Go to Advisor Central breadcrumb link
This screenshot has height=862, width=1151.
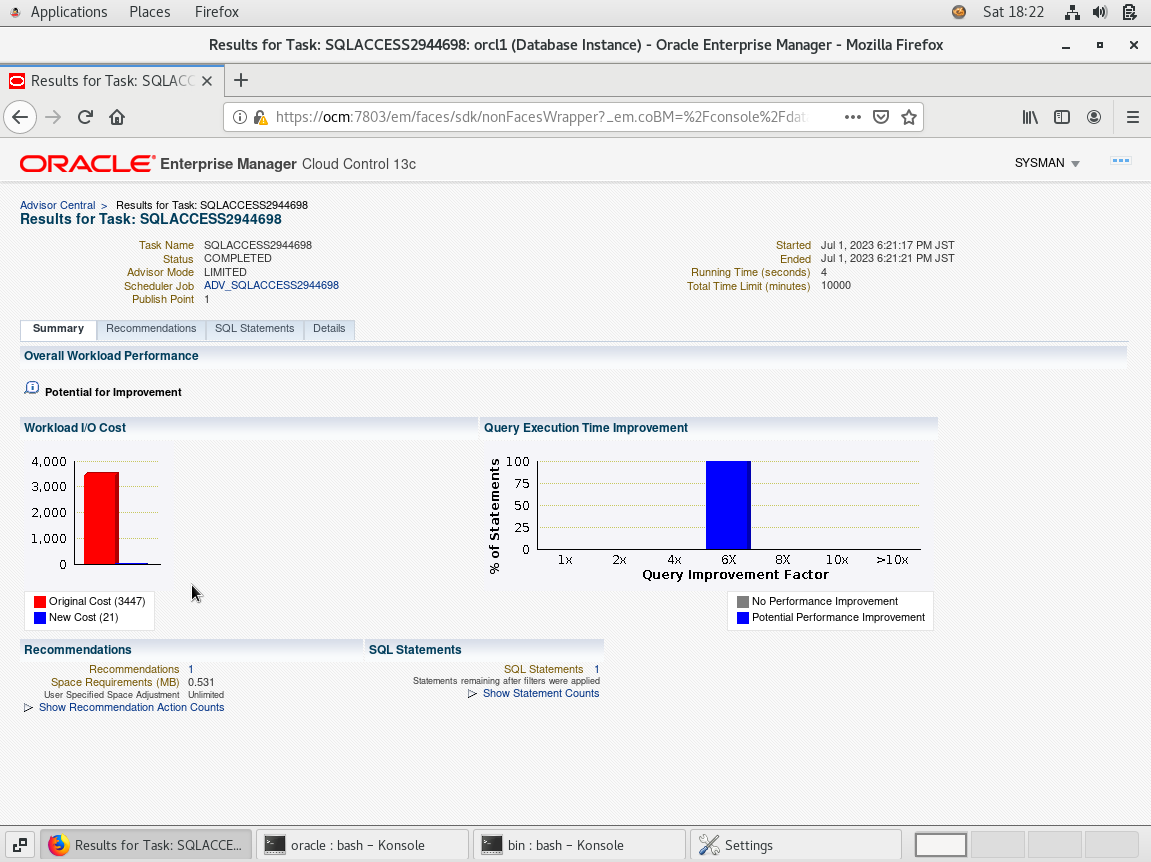coord(57,206)
